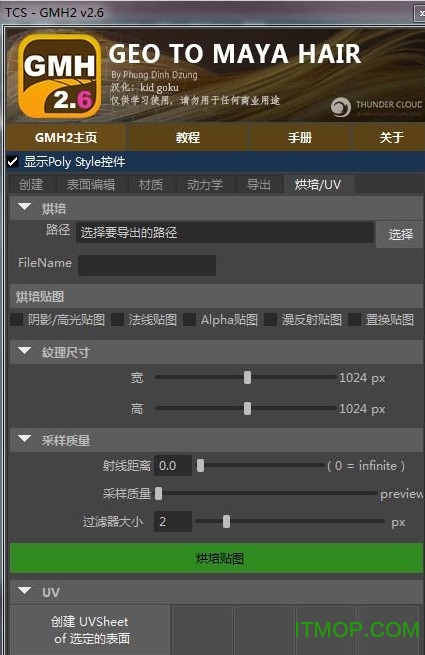The image size is (425, 655).
Task: Collapse the 采样质量 section
Action: click(25, 439)
